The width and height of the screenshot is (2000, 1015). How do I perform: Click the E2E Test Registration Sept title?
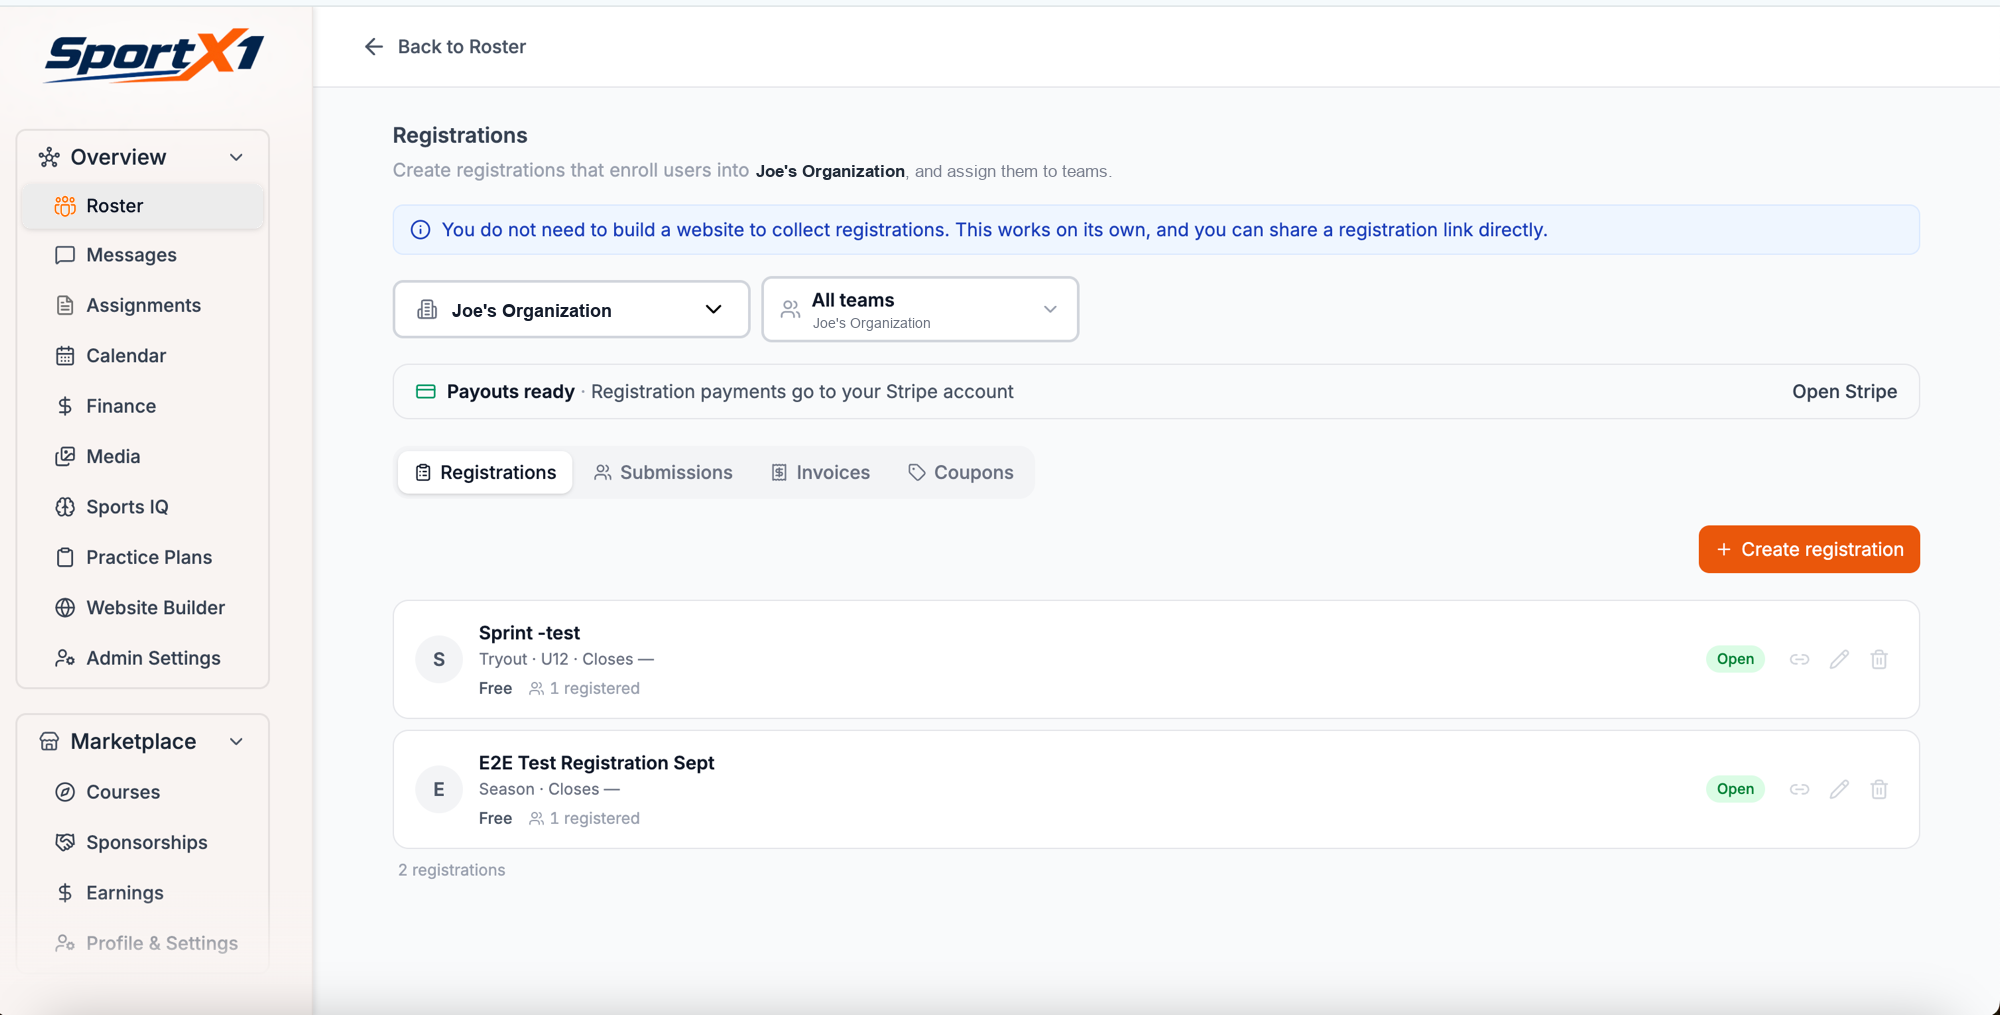(596, 763)
